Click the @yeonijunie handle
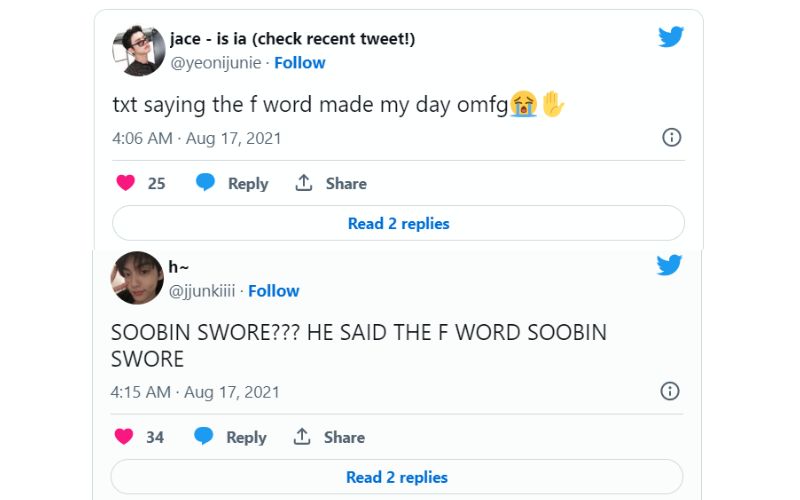 click(x=216, y=62)
